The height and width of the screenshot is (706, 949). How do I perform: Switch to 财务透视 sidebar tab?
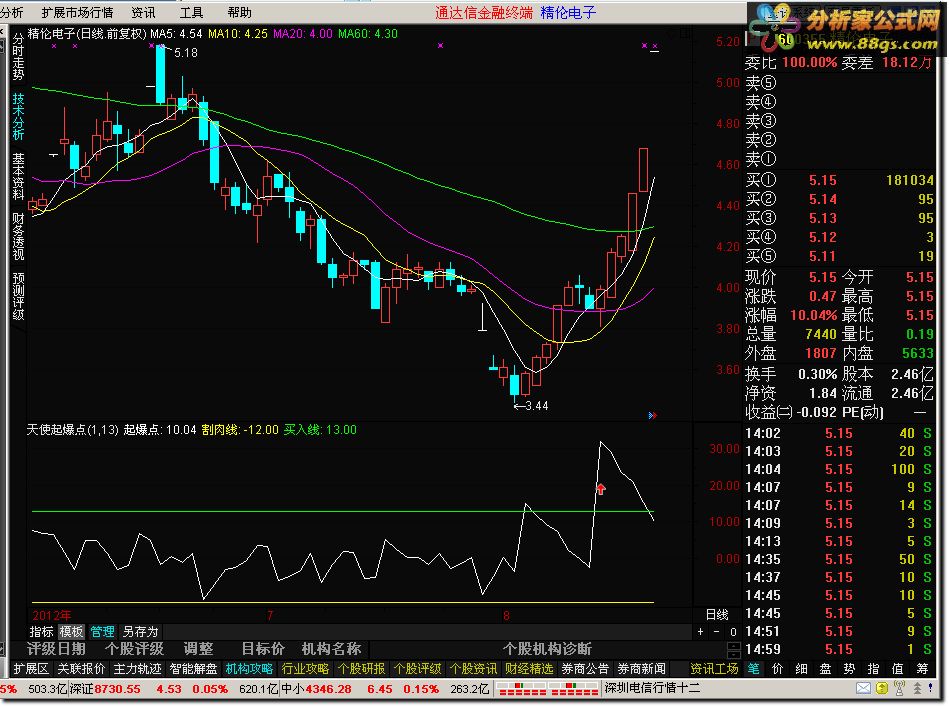pyautogui.click(x=18, y=236)
